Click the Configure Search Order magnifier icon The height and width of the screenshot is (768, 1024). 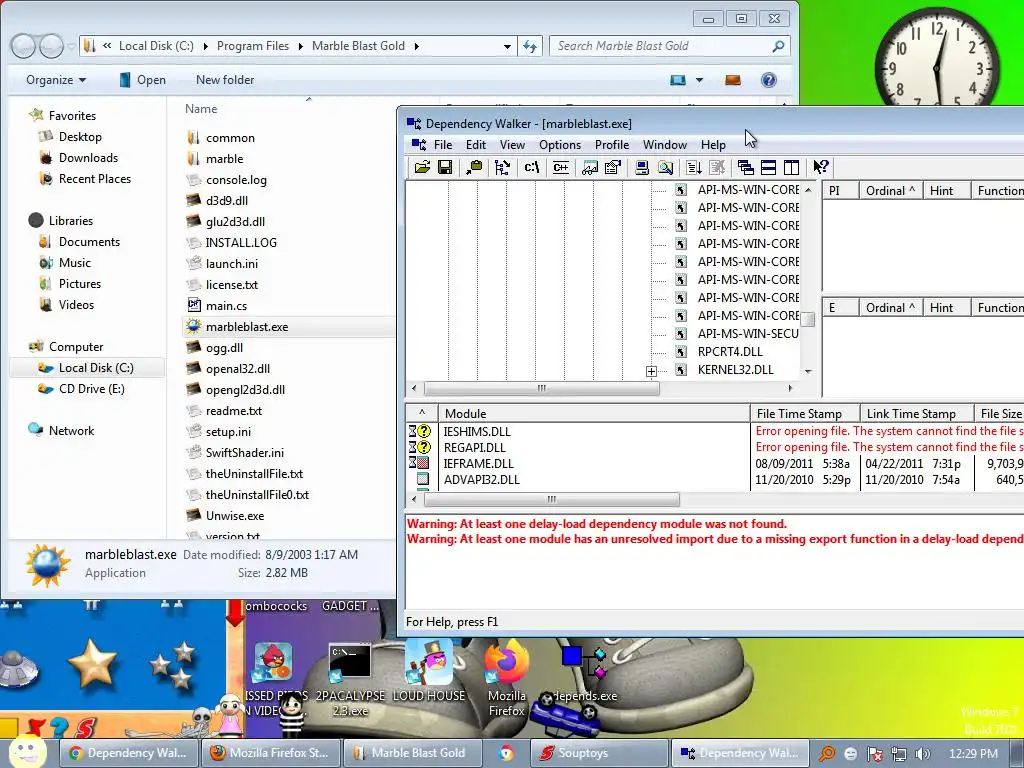(x=665, y=168)
